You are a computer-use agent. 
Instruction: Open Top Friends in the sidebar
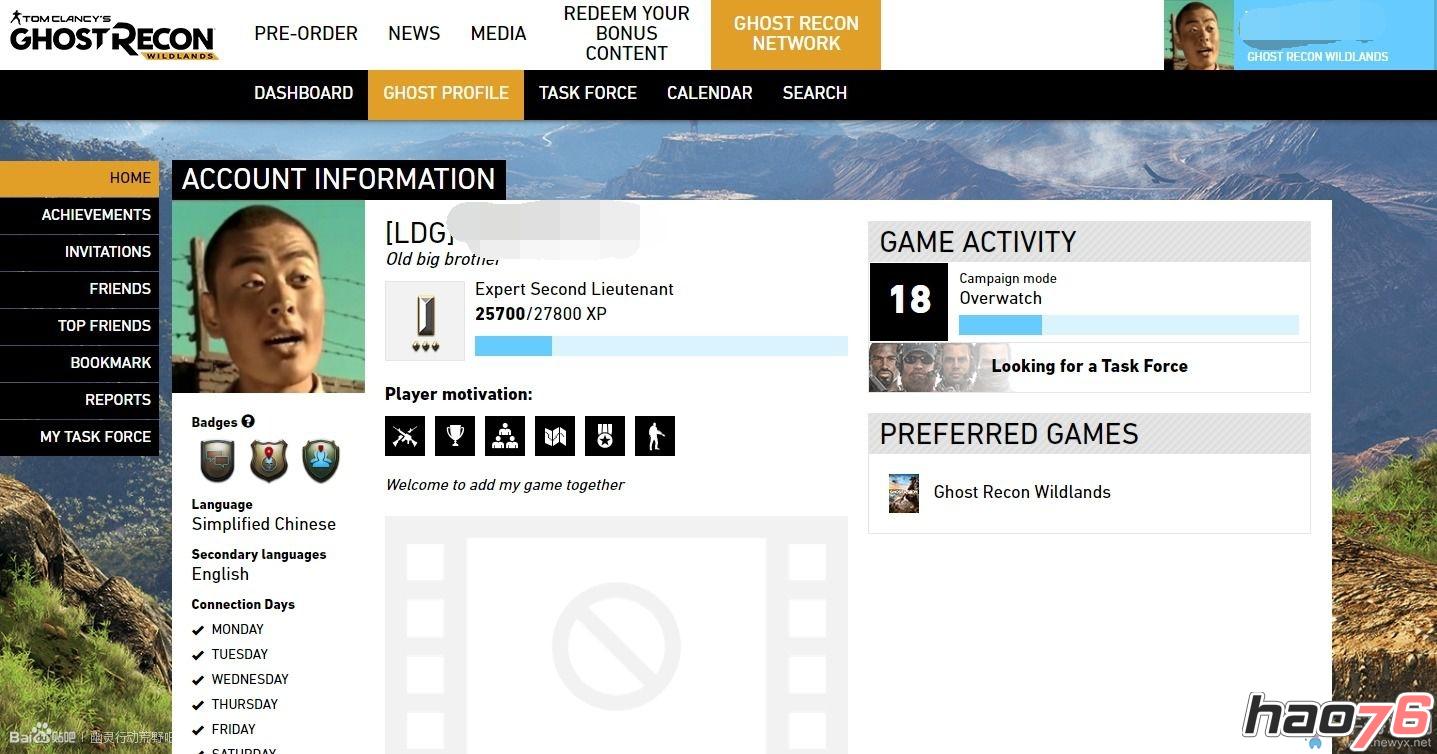pos(79,326)
